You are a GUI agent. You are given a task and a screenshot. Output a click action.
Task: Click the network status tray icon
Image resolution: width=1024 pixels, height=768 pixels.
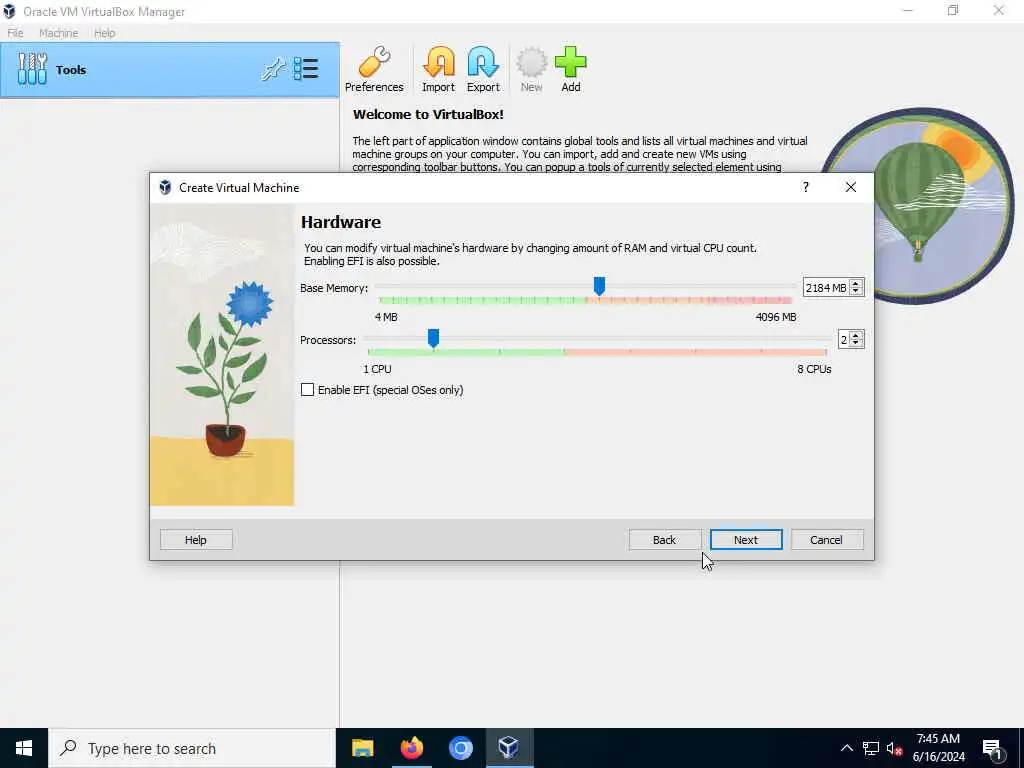click(871, 748)
